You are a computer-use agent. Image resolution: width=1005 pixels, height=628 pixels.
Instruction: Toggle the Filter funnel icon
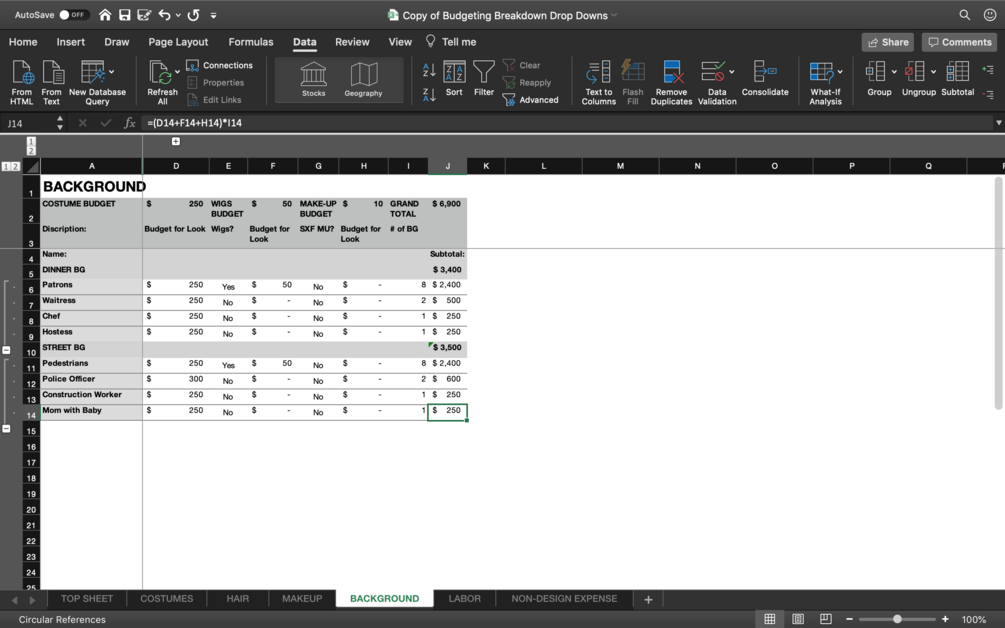click(x=484, y=79)
